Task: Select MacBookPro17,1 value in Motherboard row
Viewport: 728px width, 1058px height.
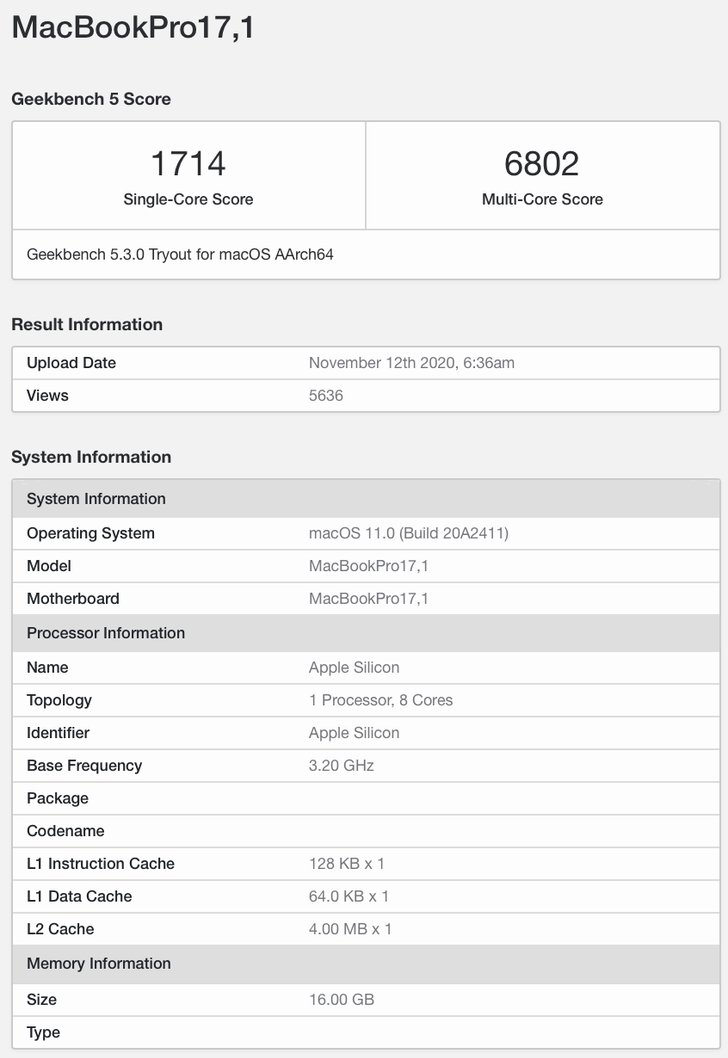Action: pyautogui.click(x=368, y=598)
